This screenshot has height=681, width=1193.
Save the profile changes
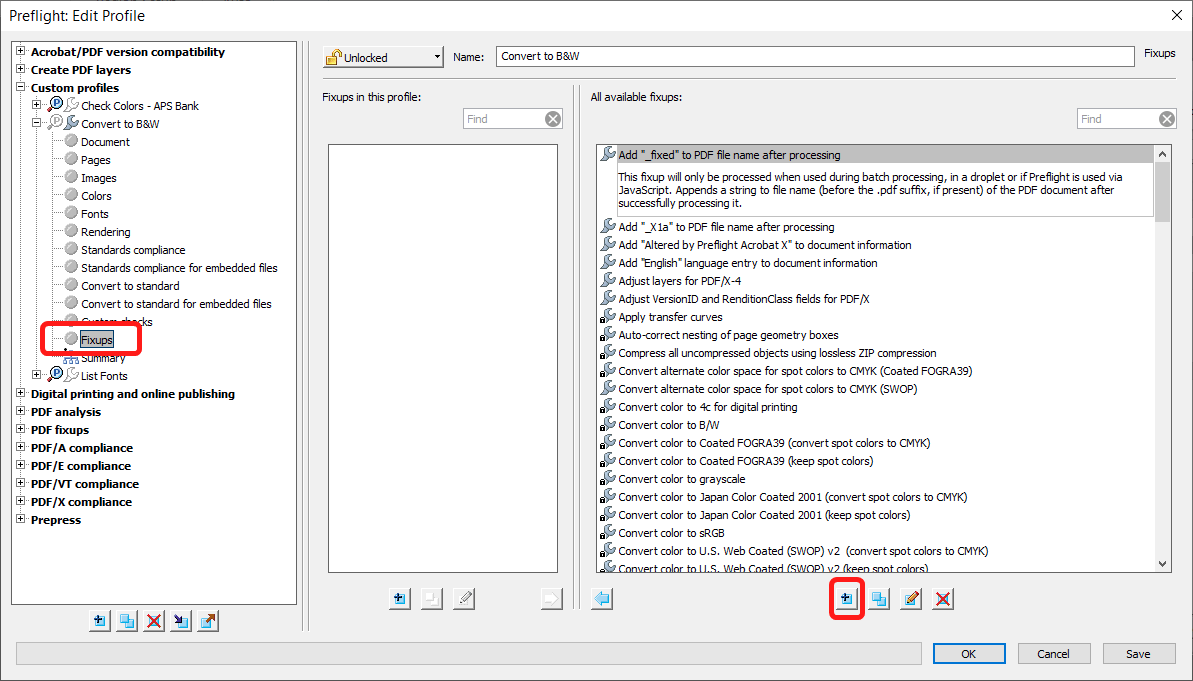click(x=1138, y=653)
